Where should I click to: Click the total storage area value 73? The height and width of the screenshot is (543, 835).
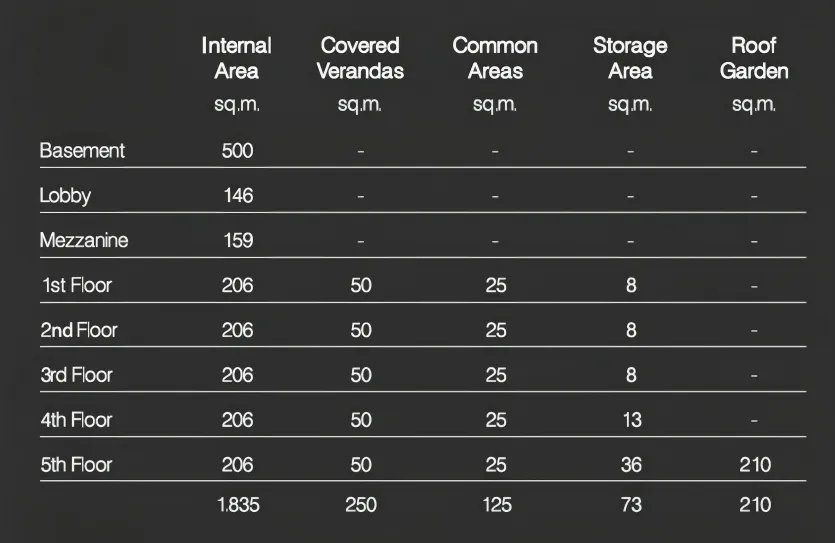[x=631, y=506]
